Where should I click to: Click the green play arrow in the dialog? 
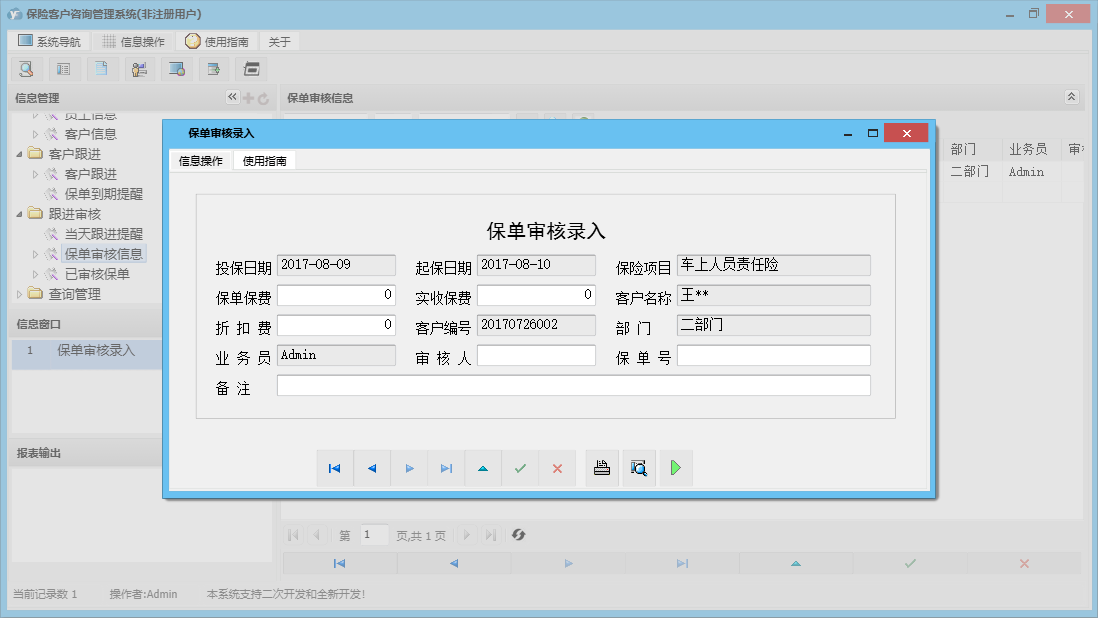(675, 468)
